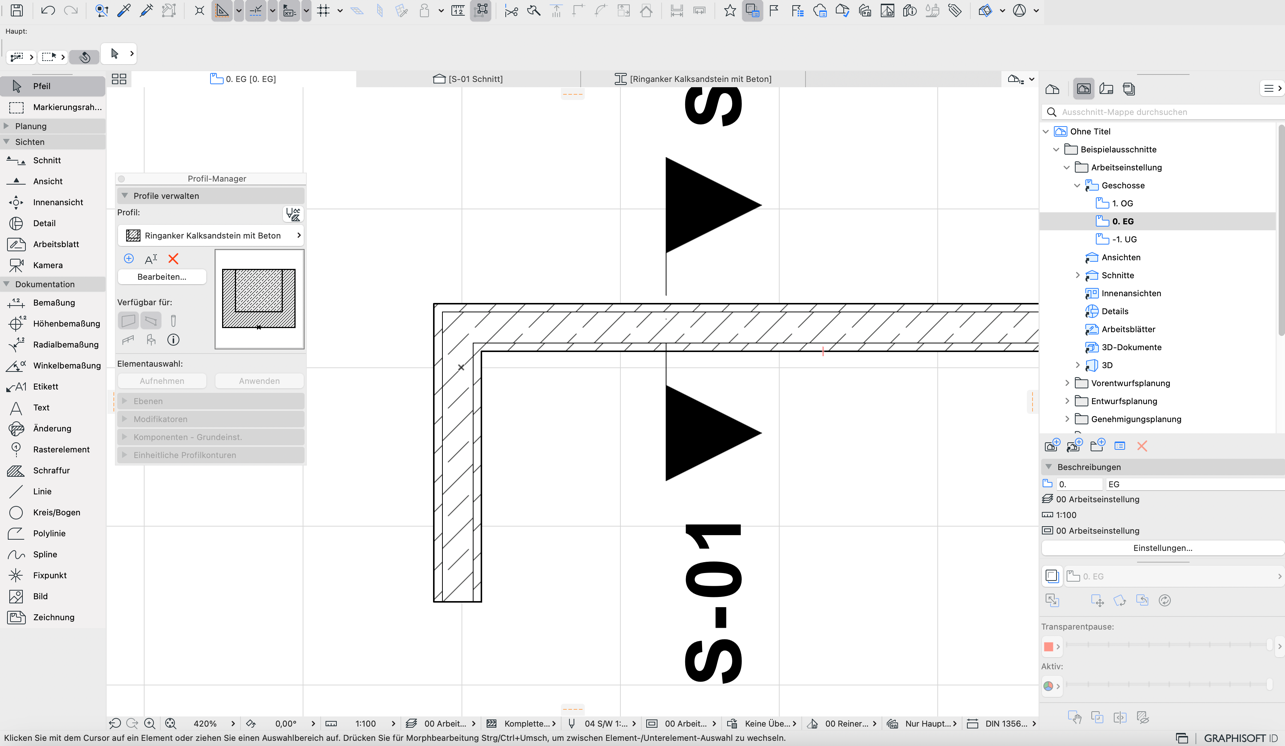Image resolution: width=1285 pixels, height=746 pixels.
Task: Click the Bearbeiten... button
Action: point(162,277)
